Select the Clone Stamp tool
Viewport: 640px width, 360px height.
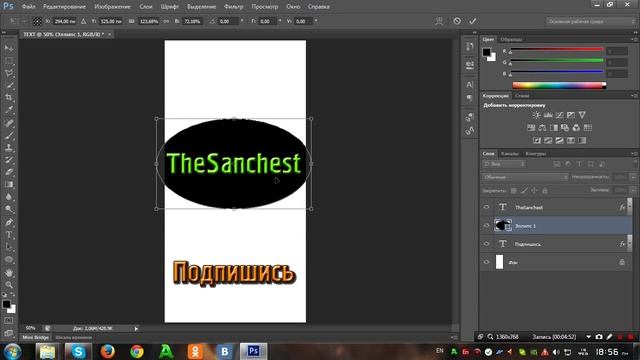tap(9, 147)
